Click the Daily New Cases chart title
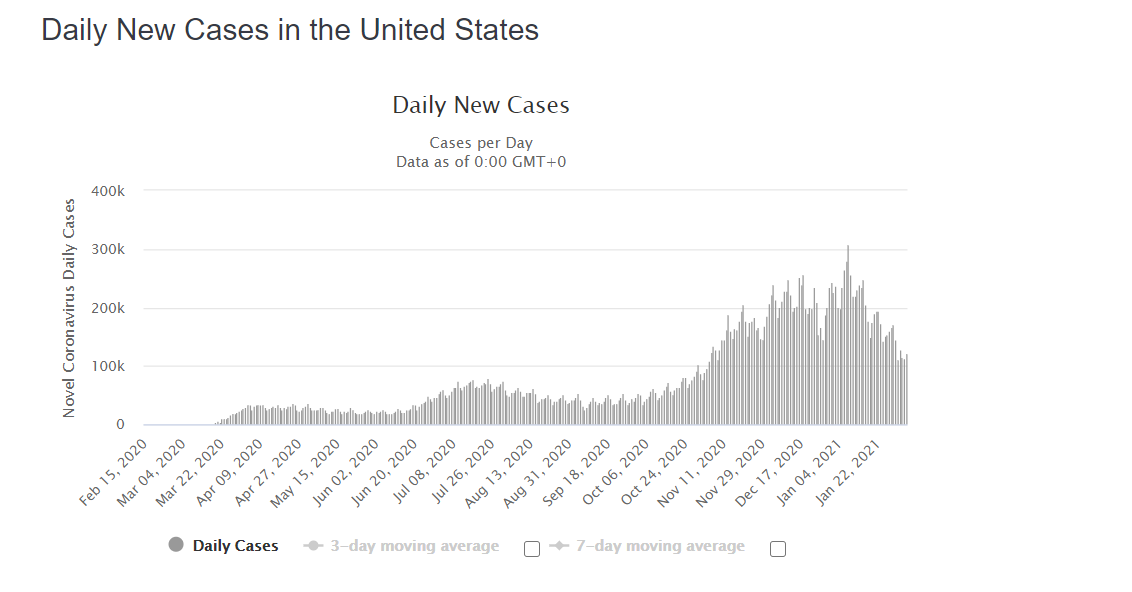Viewport: 1132px width, 592px height. (481, 105)
